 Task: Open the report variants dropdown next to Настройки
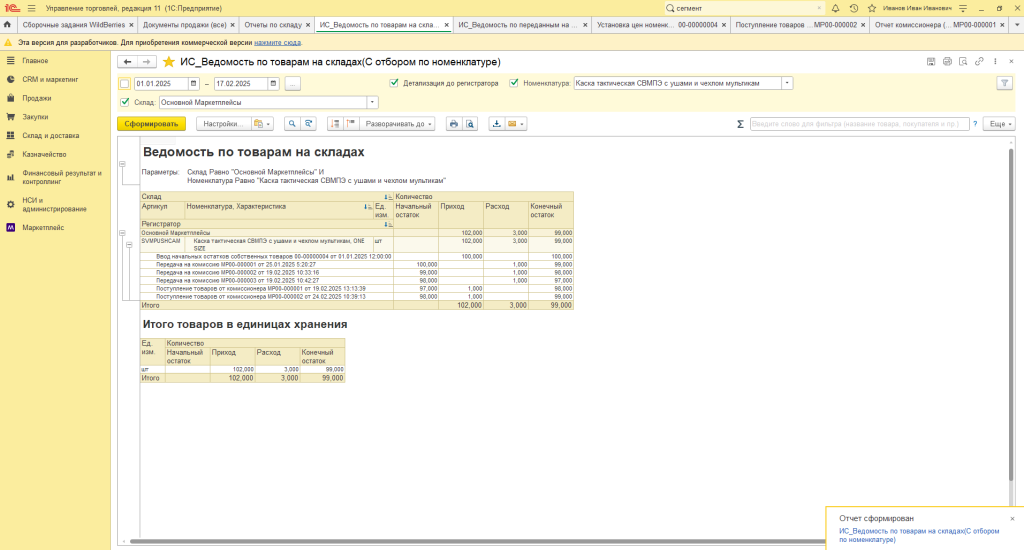click(263, 123)
